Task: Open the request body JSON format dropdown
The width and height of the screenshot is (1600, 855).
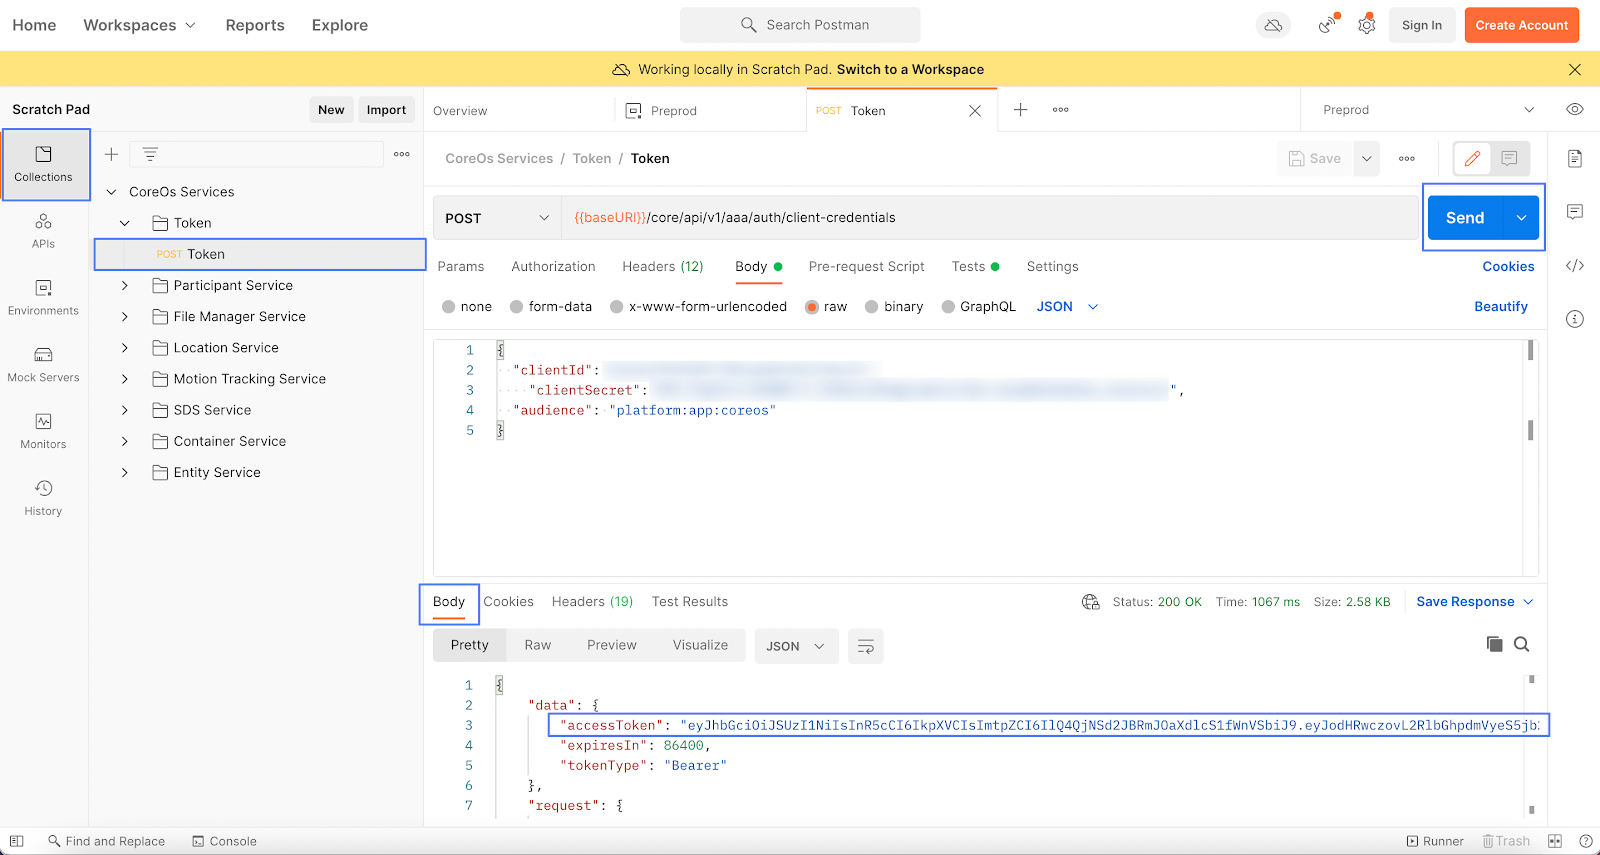Action: pyautogui.click(x=1067, y=307)
